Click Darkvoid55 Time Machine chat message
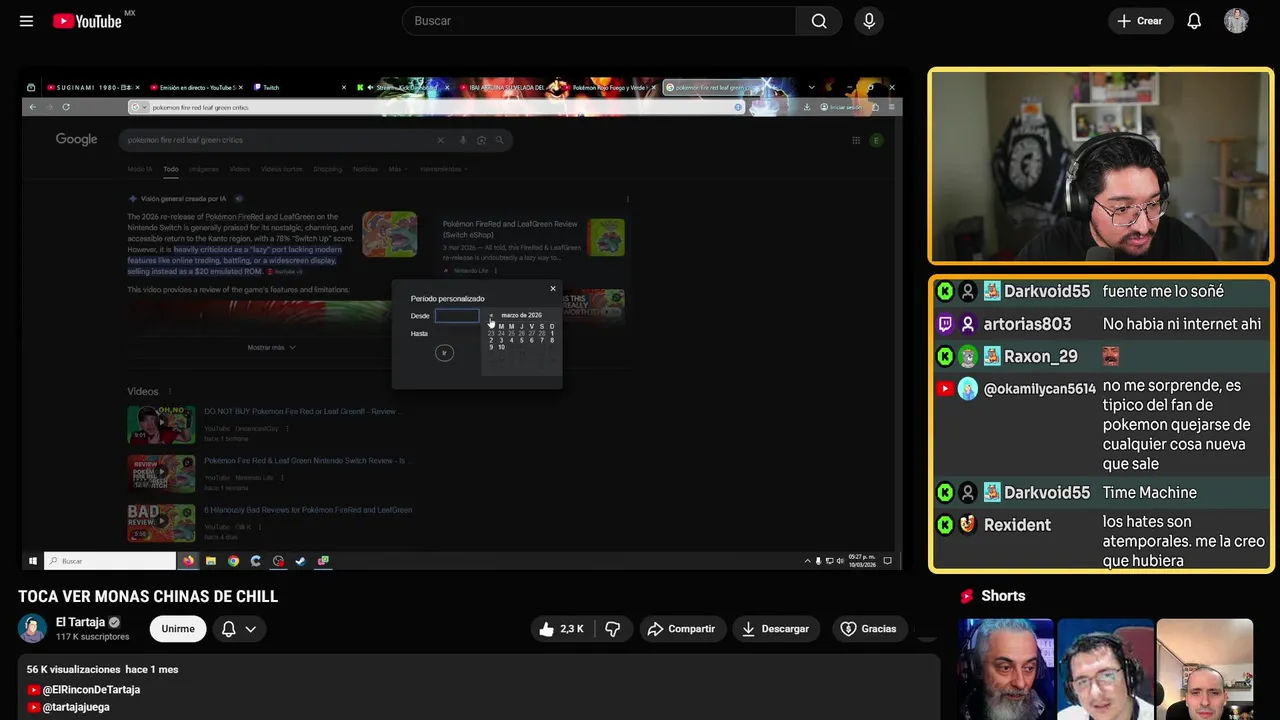This screenshot has height=720, width=1280. click(1100, 493)
